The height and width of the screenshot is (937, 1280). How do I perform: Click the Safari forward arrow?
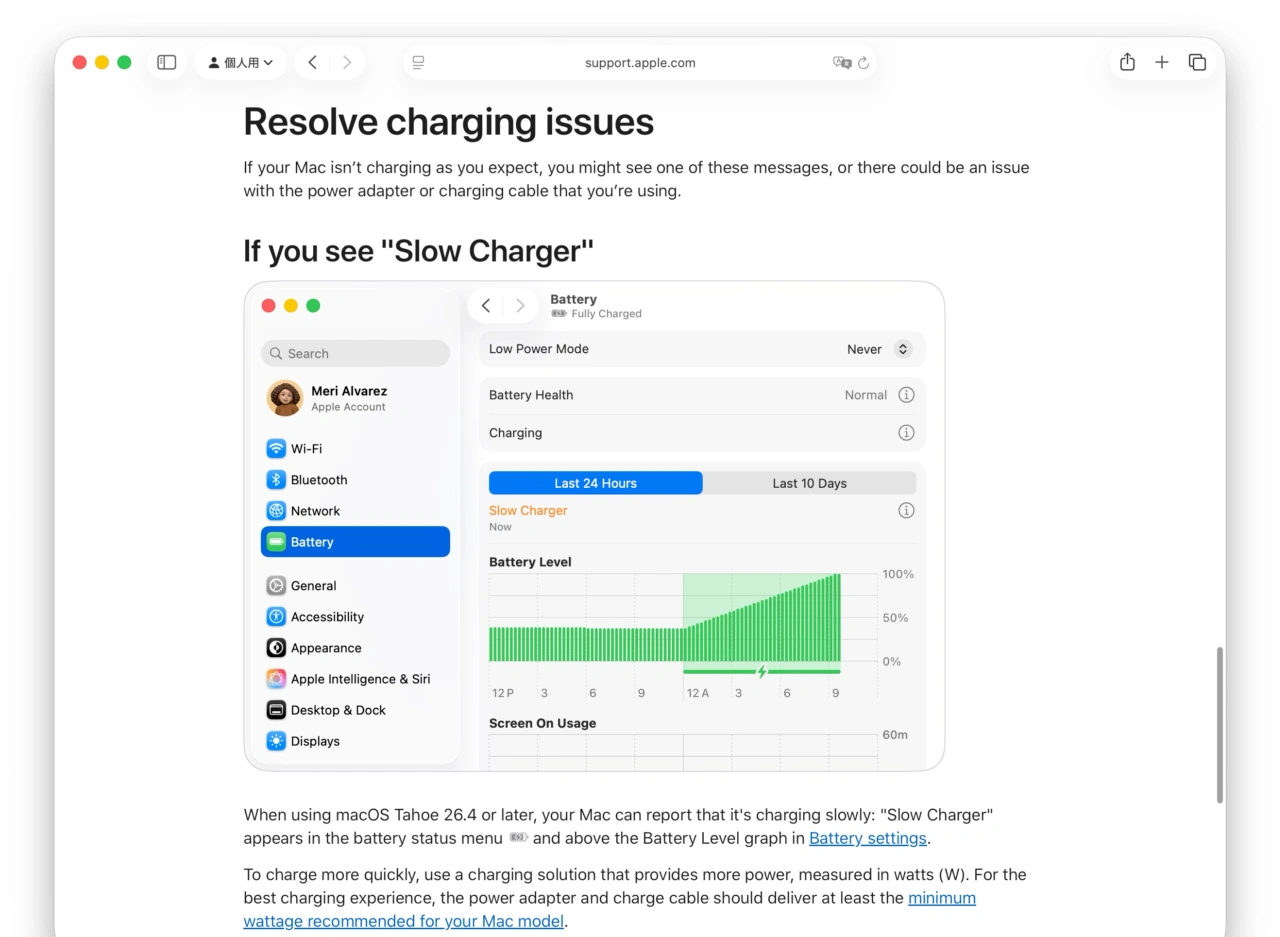point(347,62)
